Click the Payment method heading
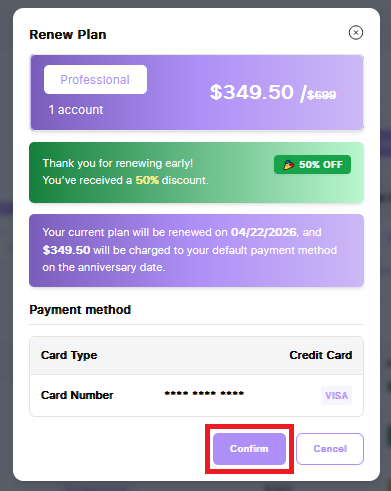 pos(80,310)
